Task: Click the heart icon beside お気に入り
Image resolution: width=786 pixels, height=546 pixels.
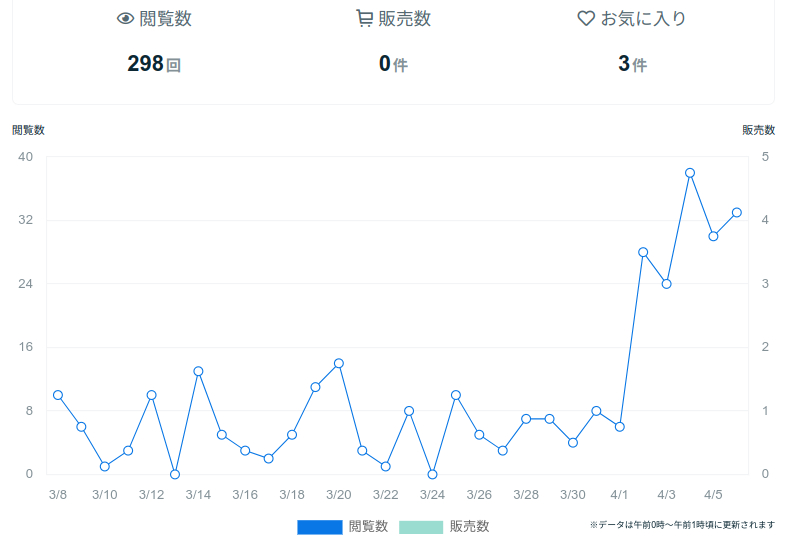Action: coord(586,19)
